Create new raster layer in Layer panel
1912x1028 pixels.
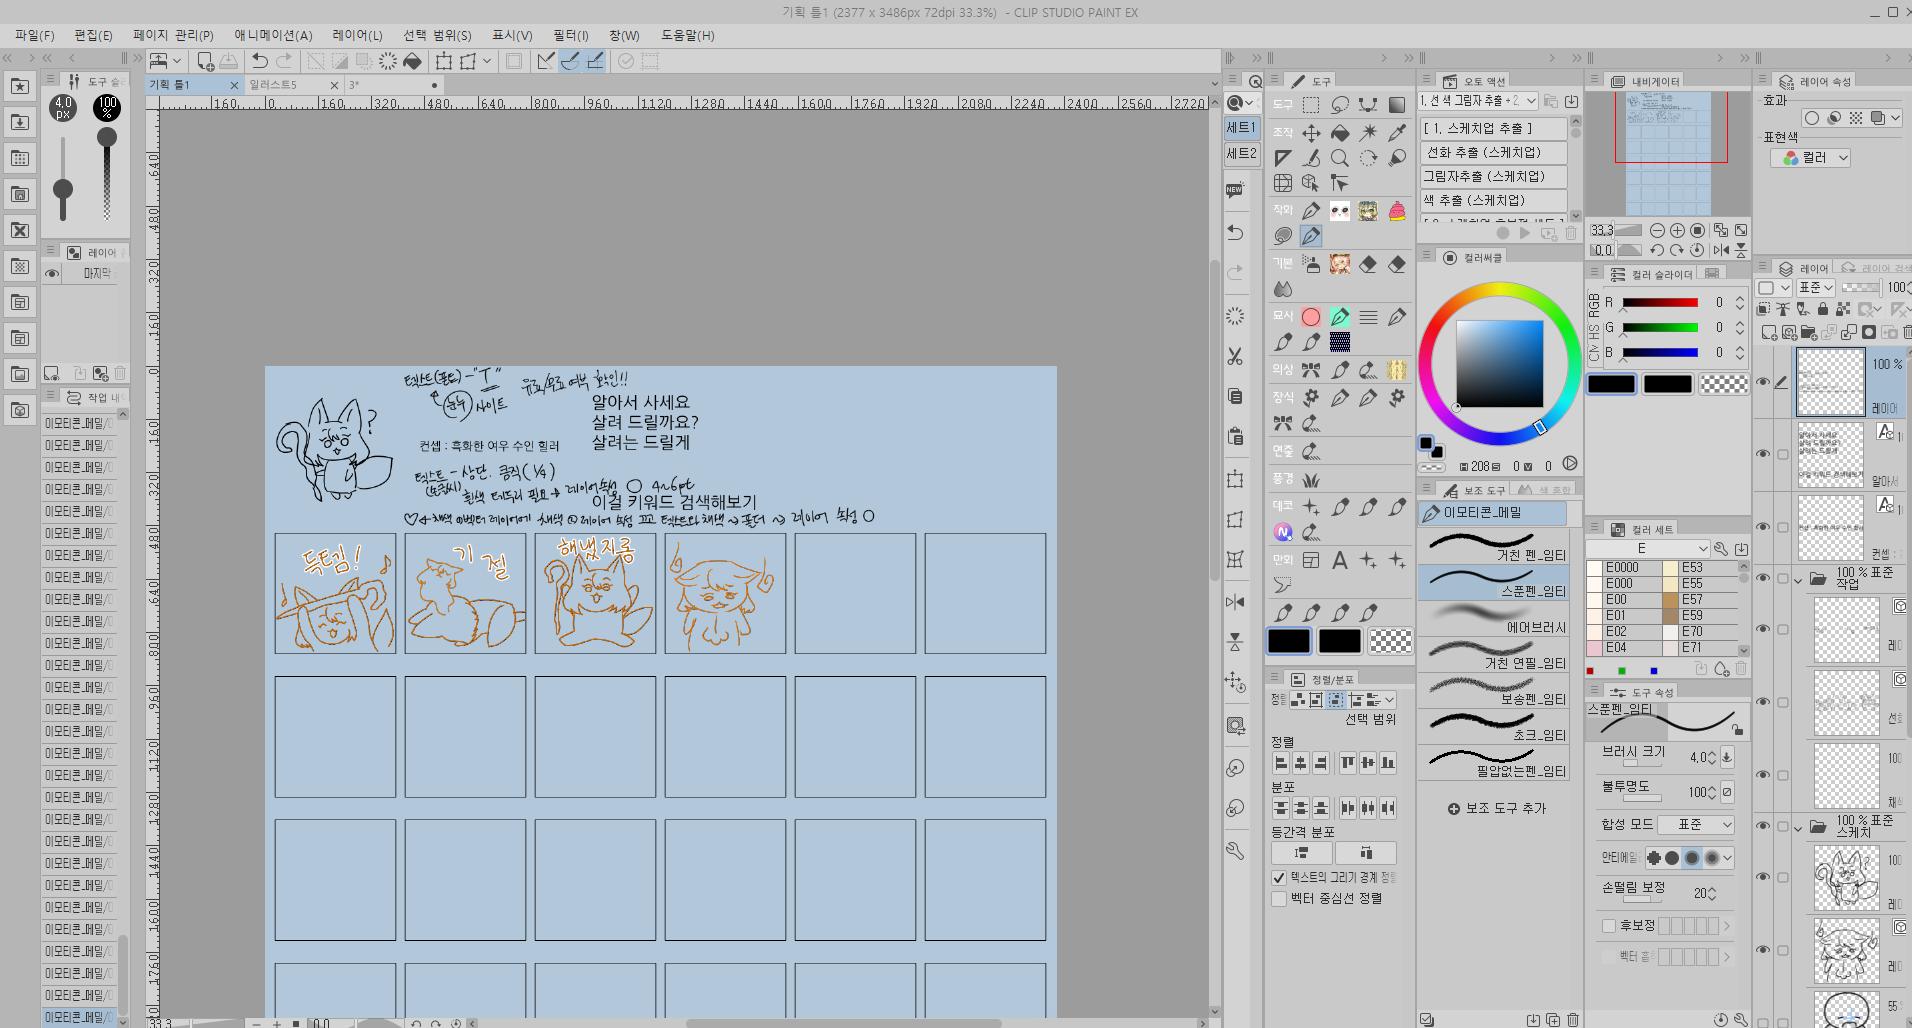[1770, 332]
